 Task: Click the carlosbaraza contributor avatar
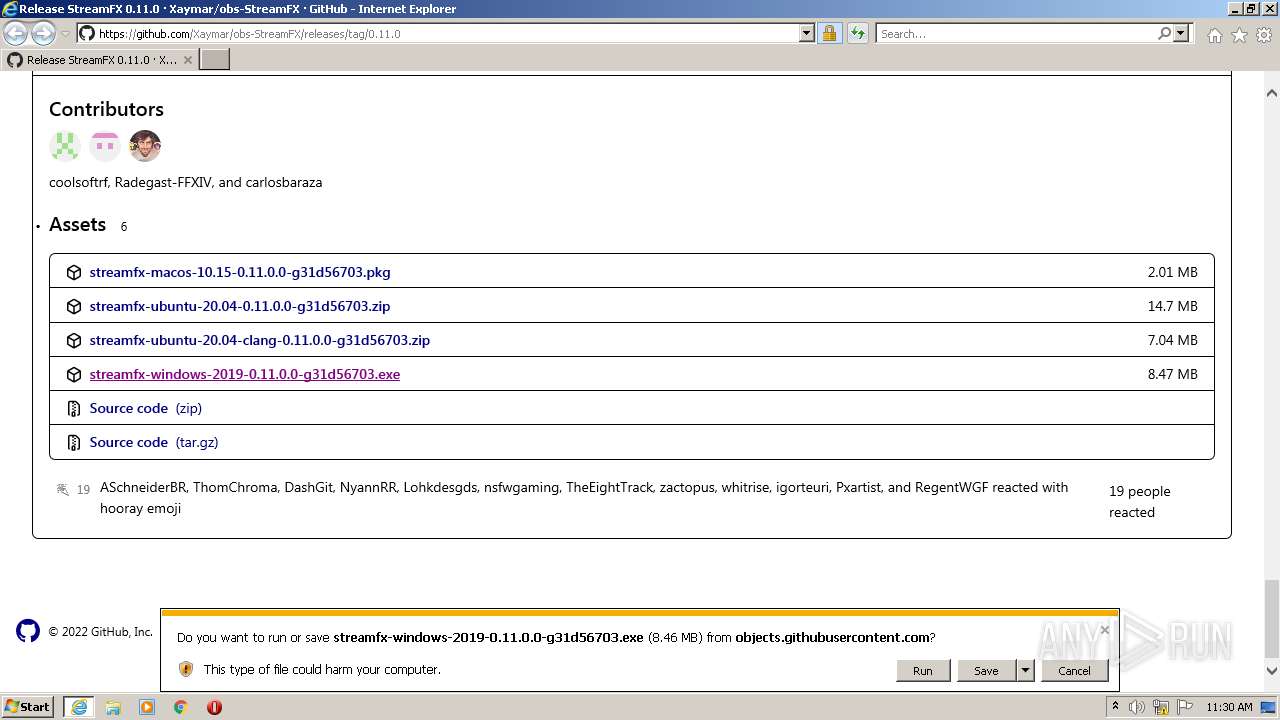tap(145, 146)
